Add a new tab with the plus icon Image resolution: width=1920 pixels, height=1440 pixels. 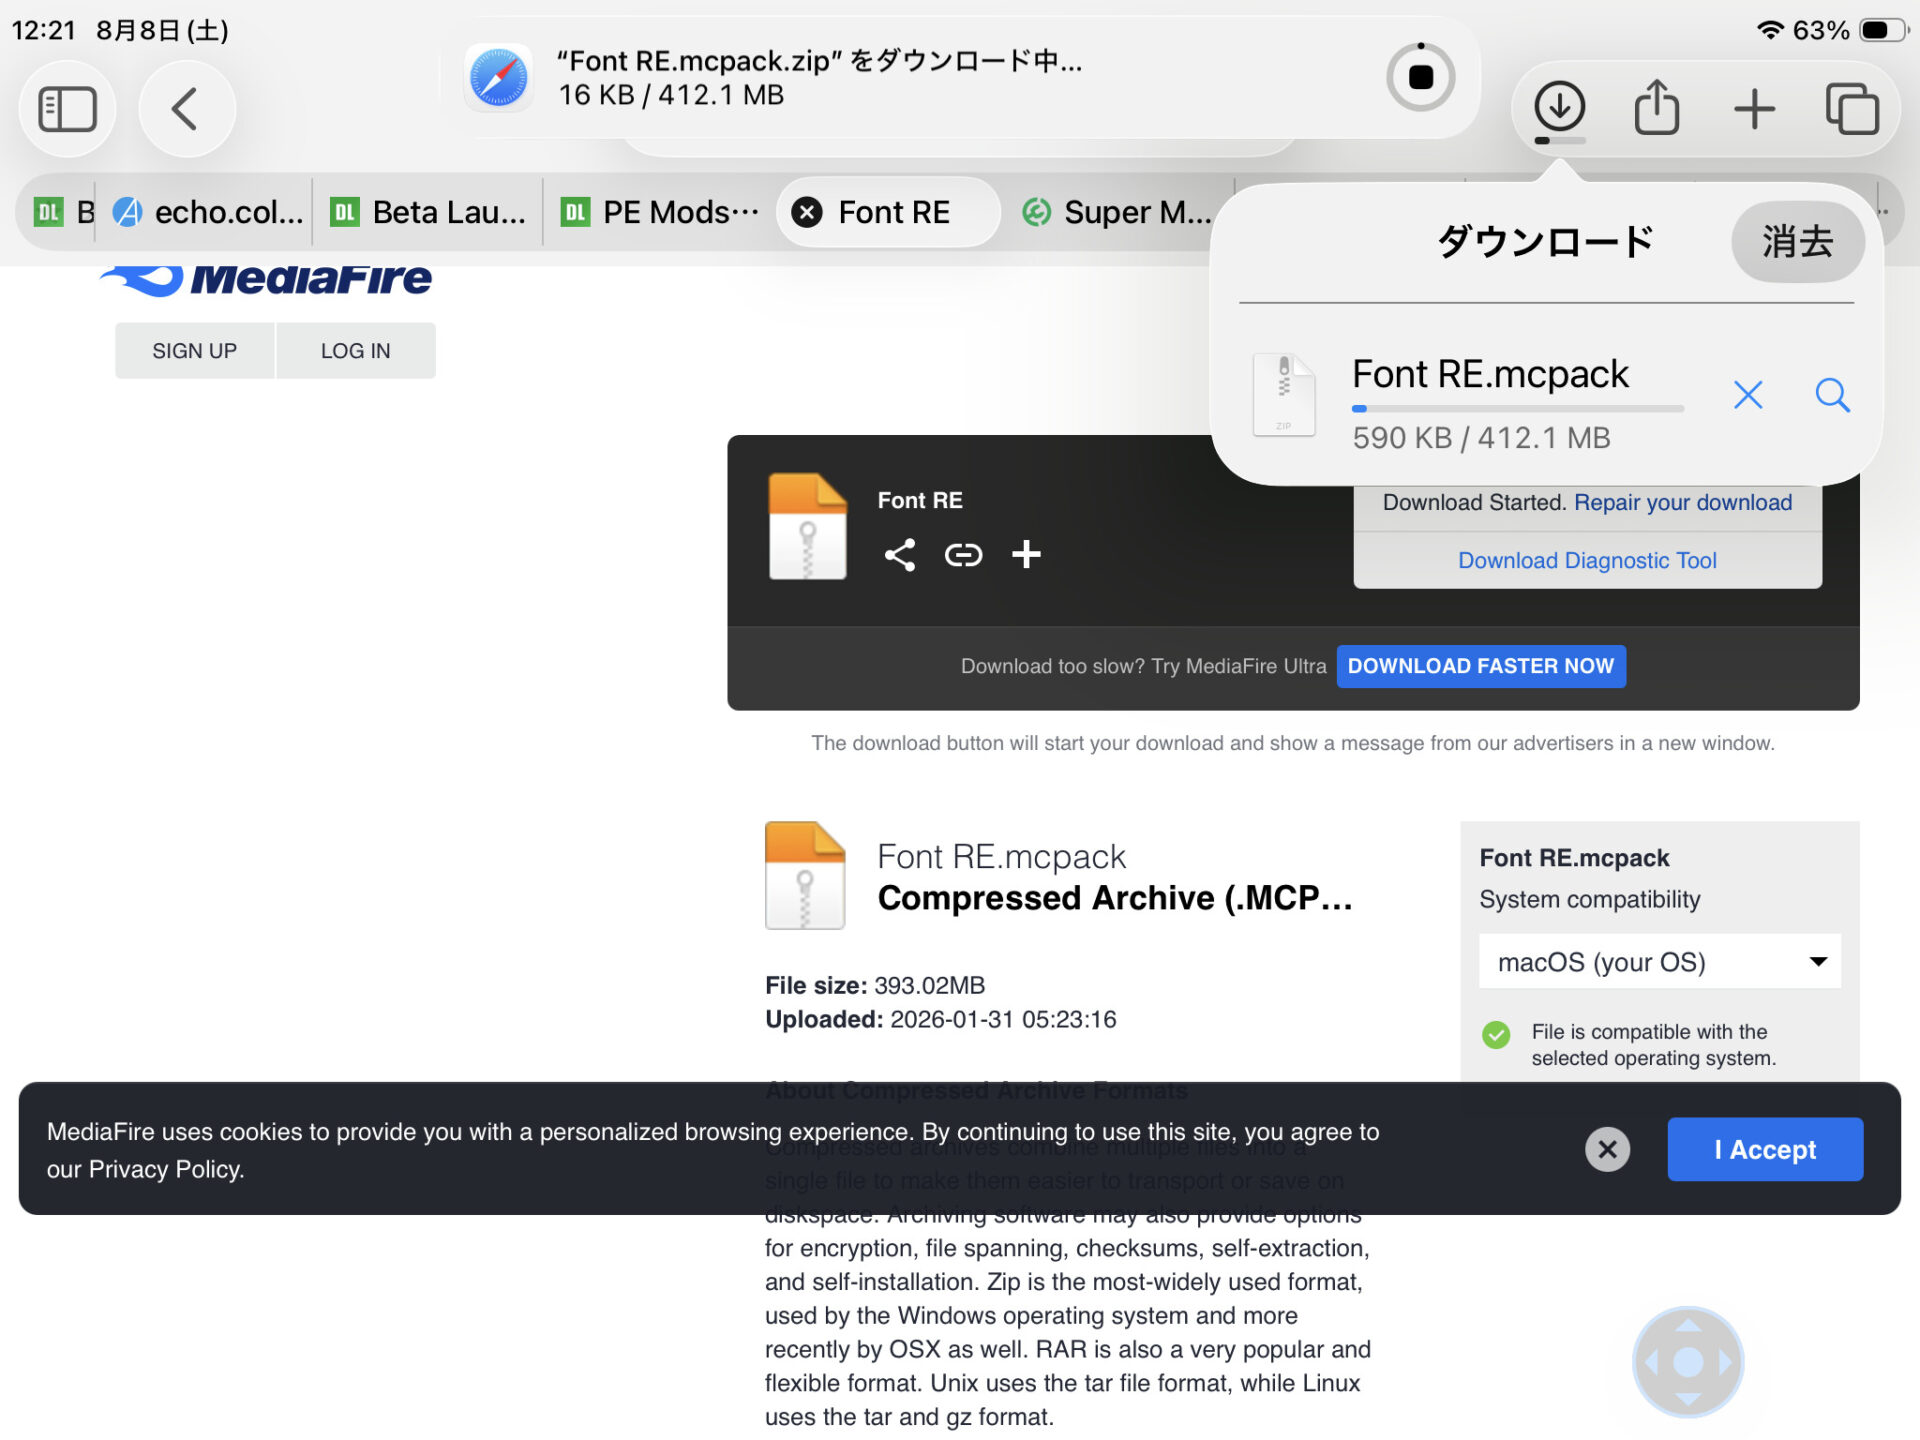pyautogui.click(x=1754, y=108)
